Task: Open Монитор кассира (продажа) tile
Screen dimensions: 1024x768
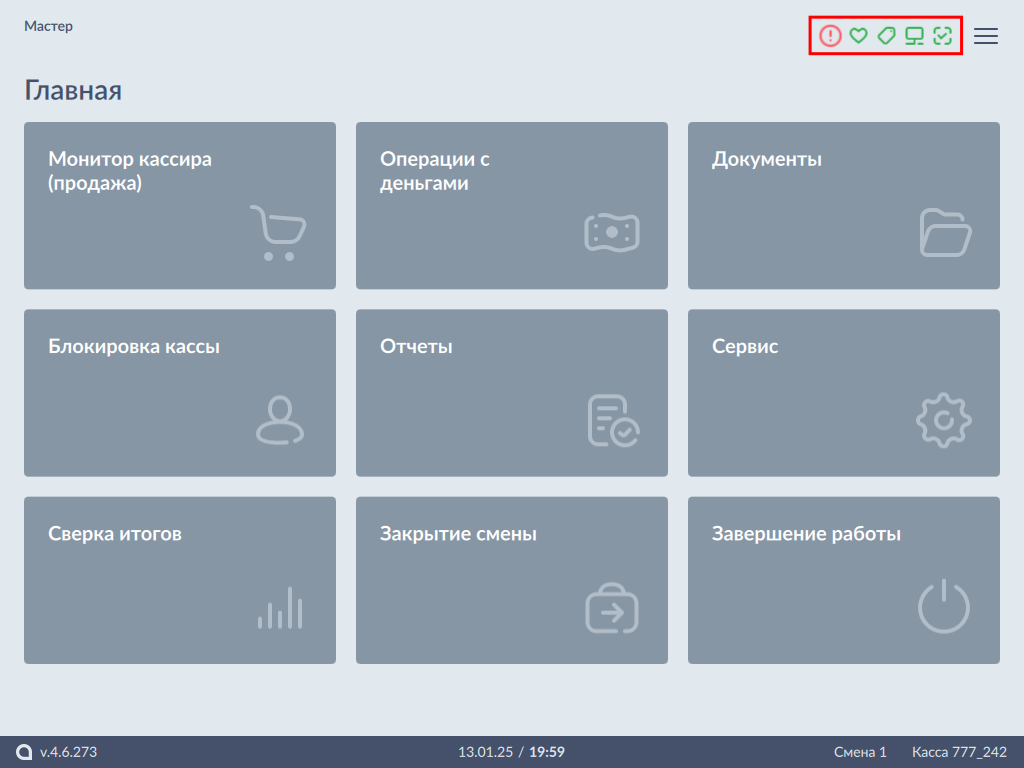Action: pyautogui.click(x=180, y=205)
